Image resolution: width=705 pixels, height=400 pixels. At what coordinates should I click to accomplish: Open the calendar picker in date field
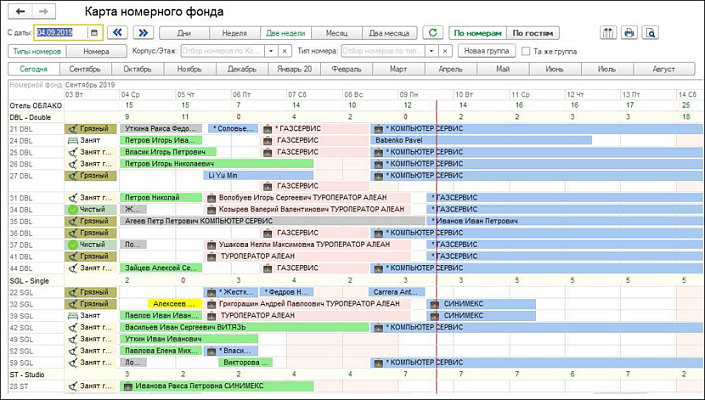95,32
